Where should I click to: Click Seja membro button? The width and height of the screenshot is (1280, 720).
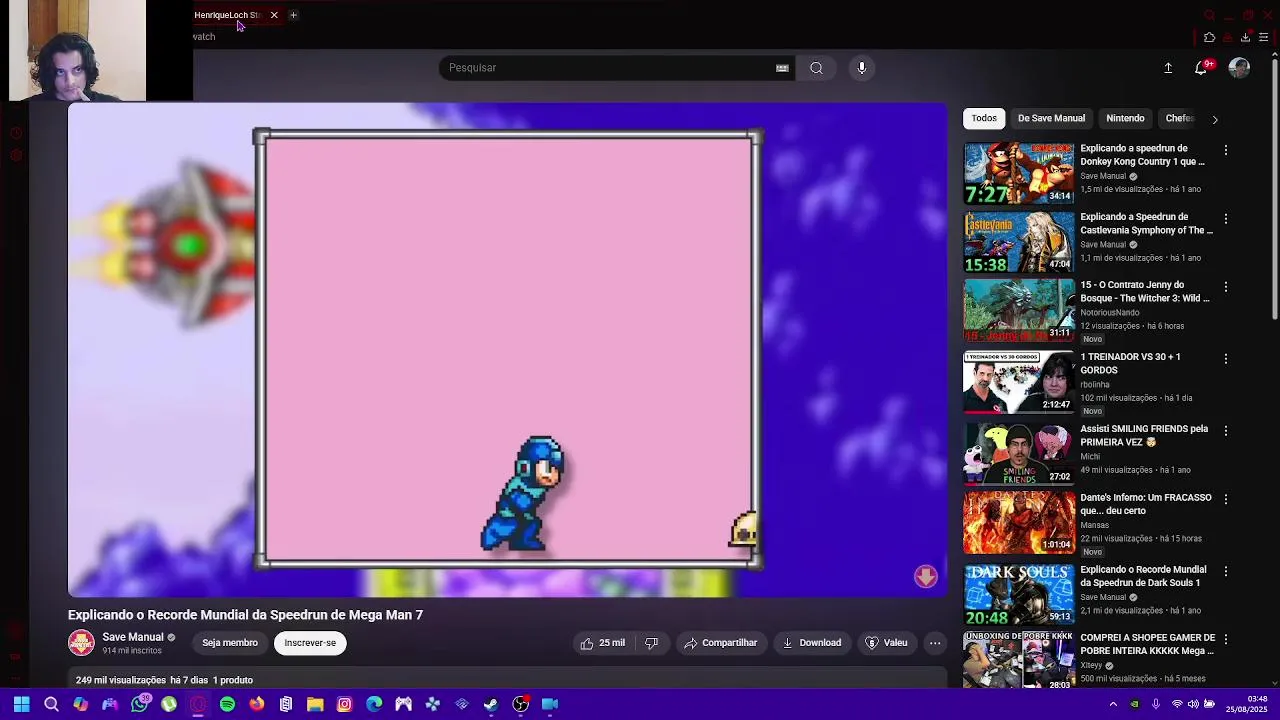coord(230,643)
